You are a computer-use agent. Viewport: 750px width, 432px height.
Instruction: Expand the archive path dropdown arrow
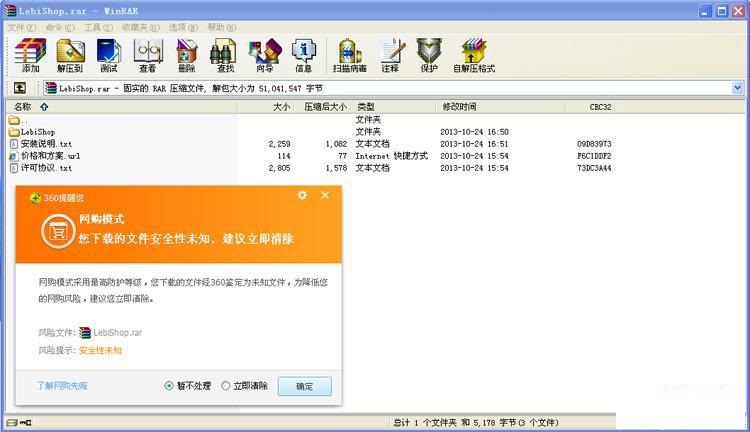pos(737,88)
